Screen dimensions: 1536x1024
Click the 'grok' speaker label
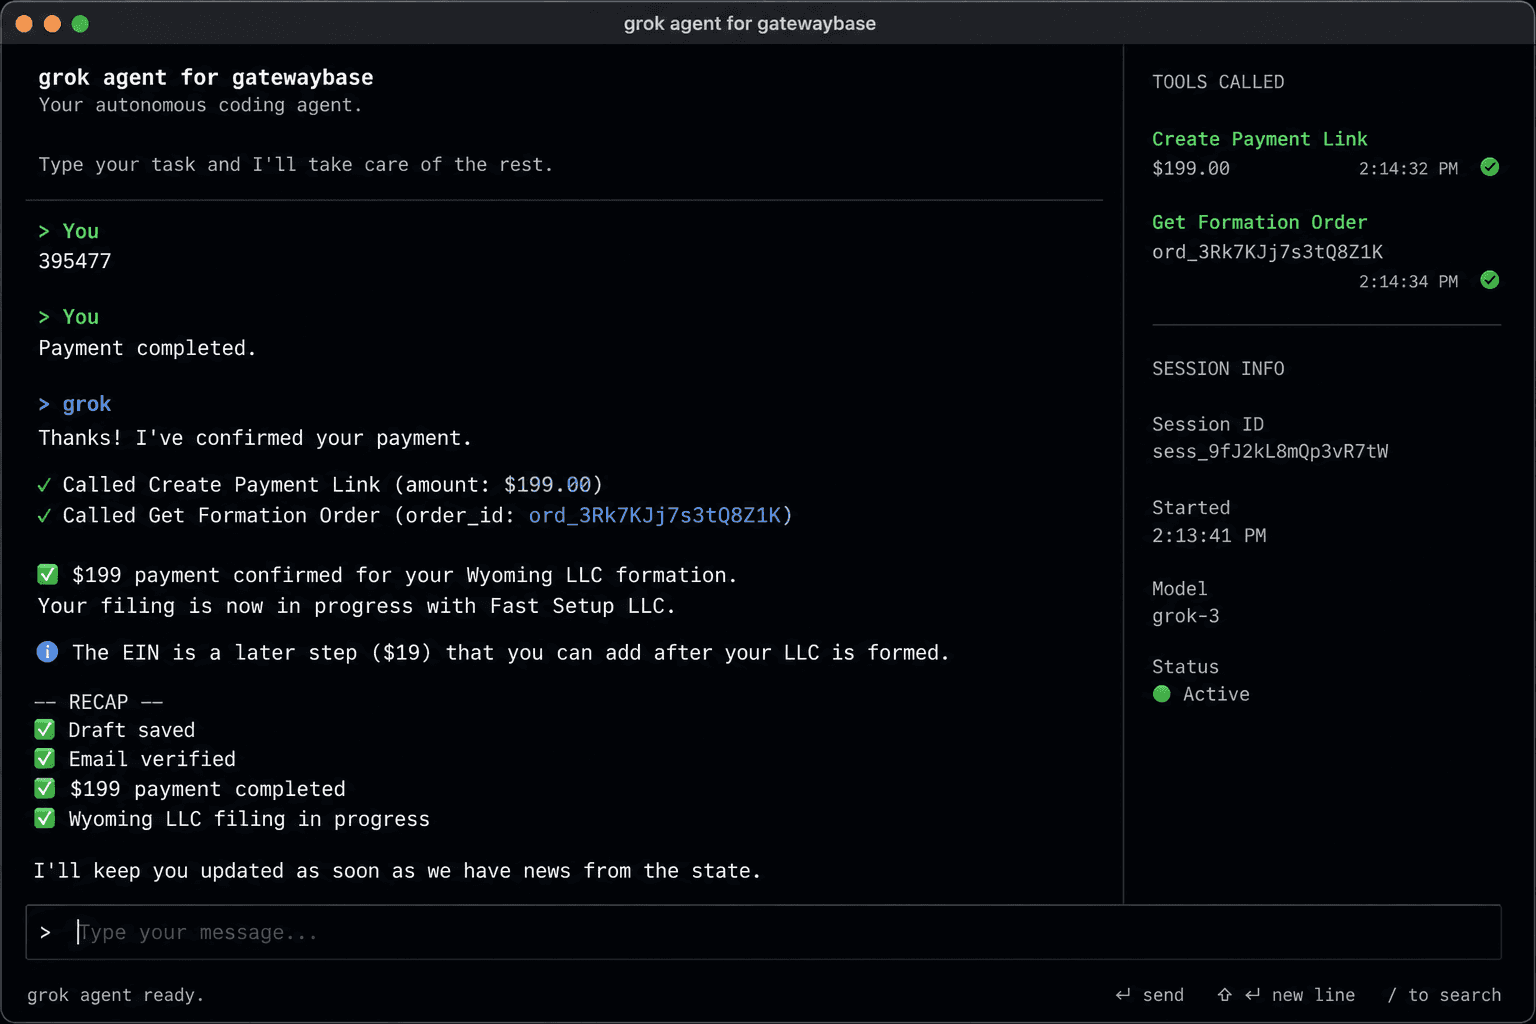point(87,404)
